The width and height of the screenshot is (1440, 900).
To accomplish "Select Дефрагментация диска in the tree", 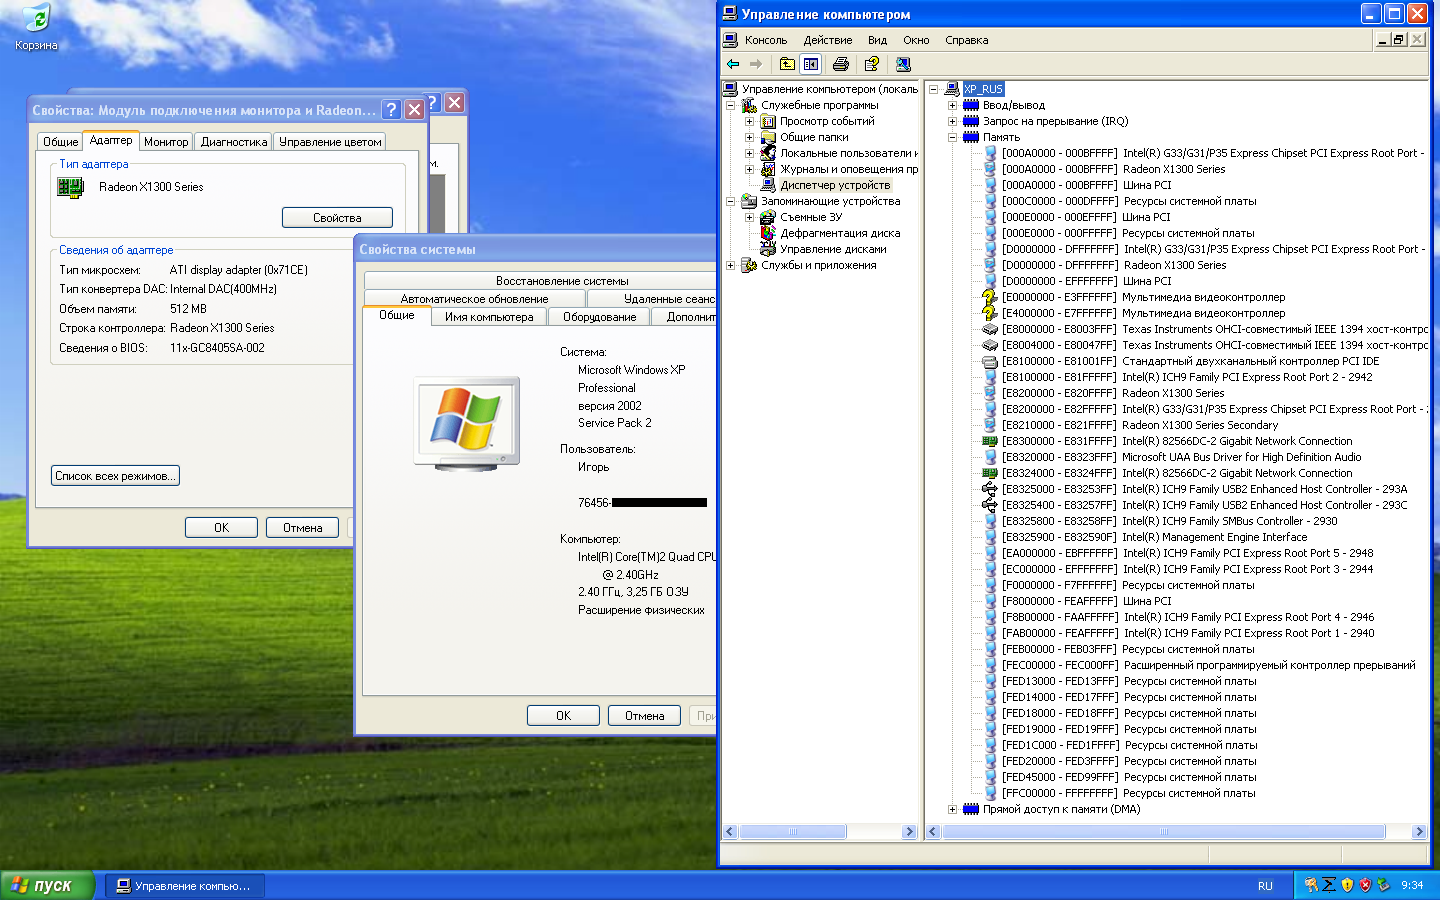I will [839, 233].
